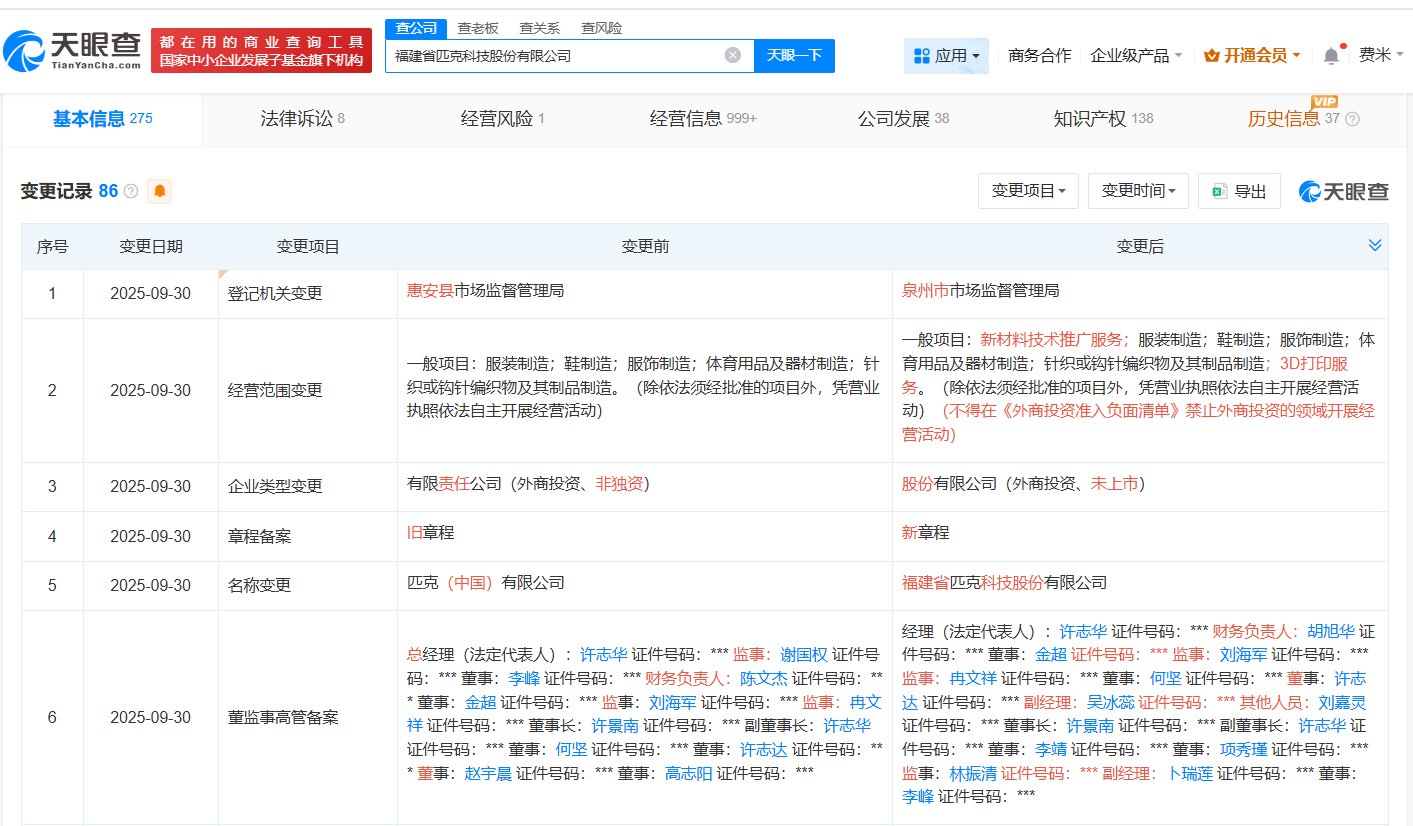Click the orange bell icon beside 变更记录
The width and height of the screenshot is (1413, 826).
(x=160, y=190)
